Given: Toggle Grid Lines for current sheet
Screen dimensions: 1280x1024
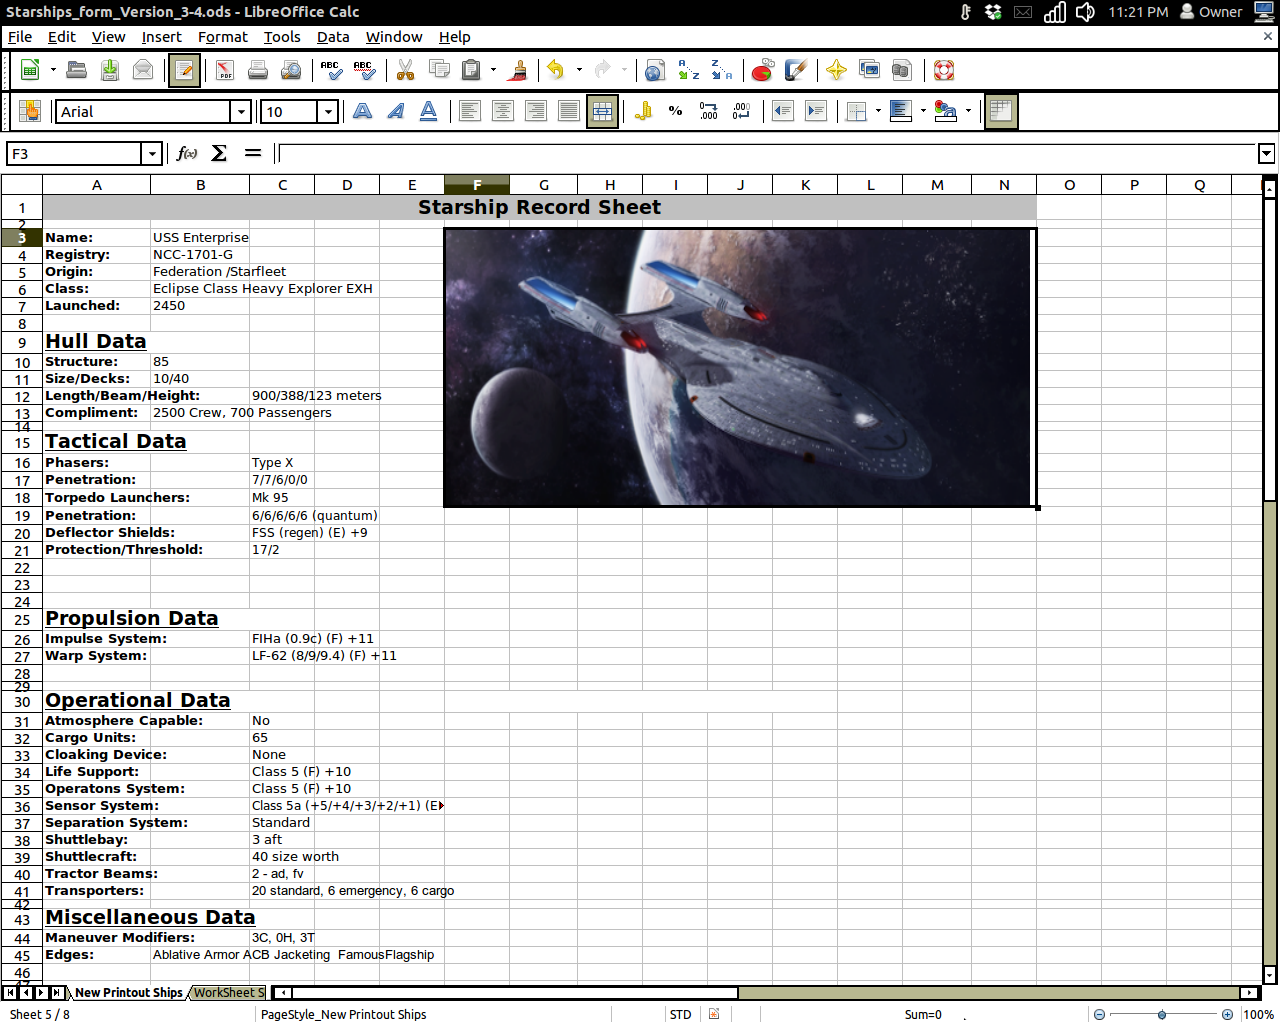Looking at the screenshot, I should pos(1001,111).
